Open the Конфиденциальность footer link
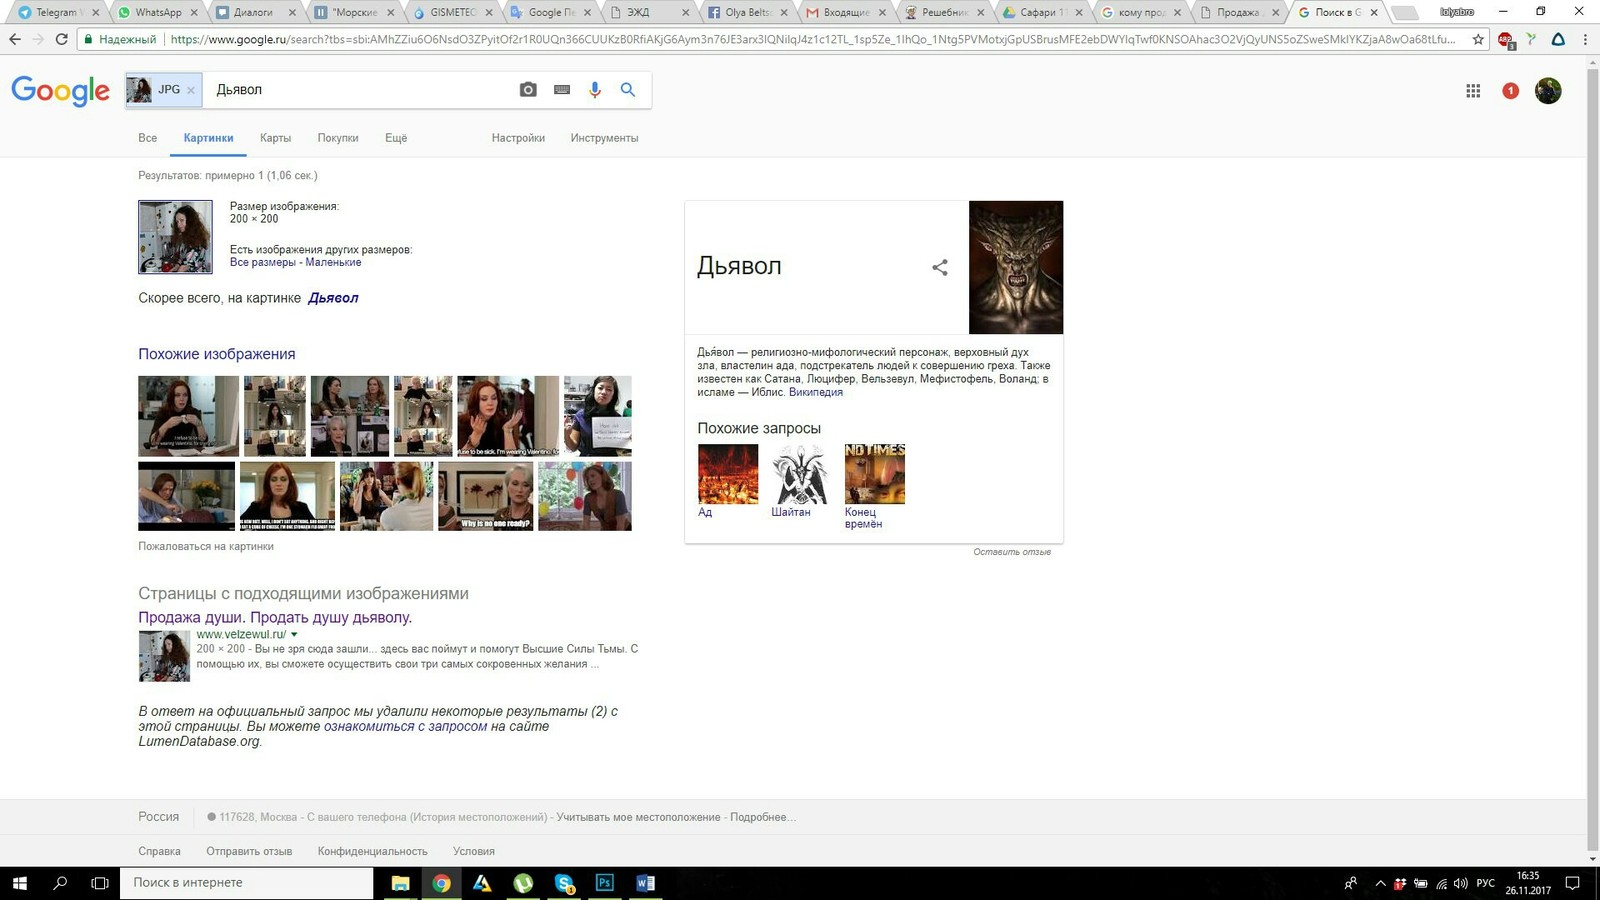1600x900 pixels. coord(372,851)
